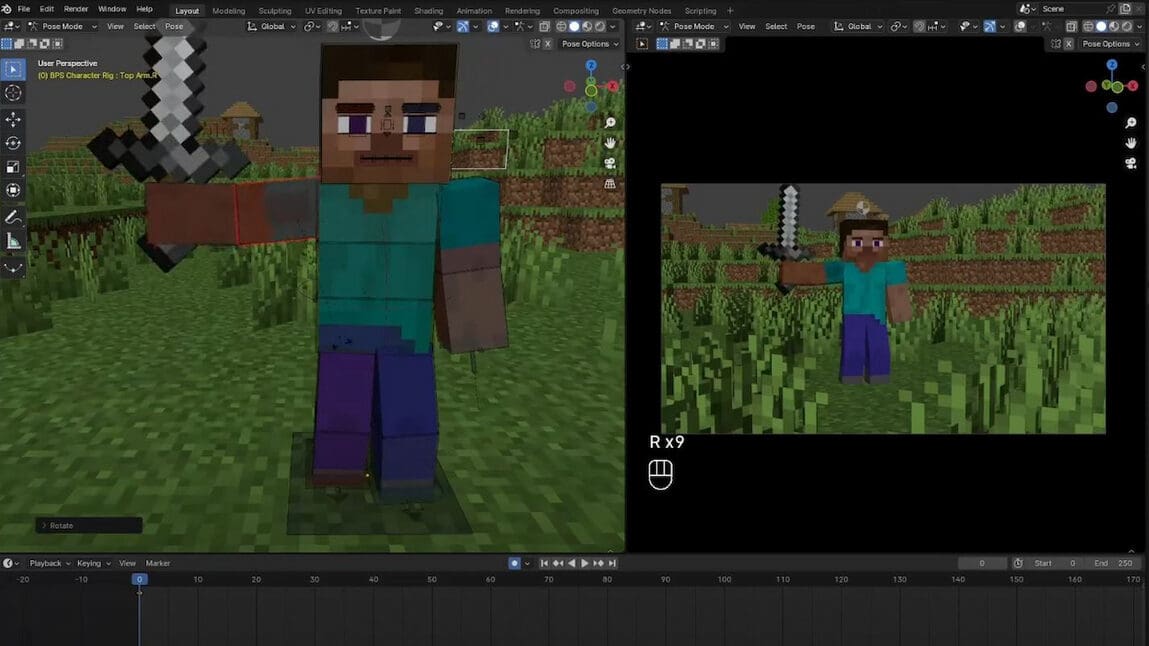Toggle X-ray mode in right viewport header

(1071, 26)
